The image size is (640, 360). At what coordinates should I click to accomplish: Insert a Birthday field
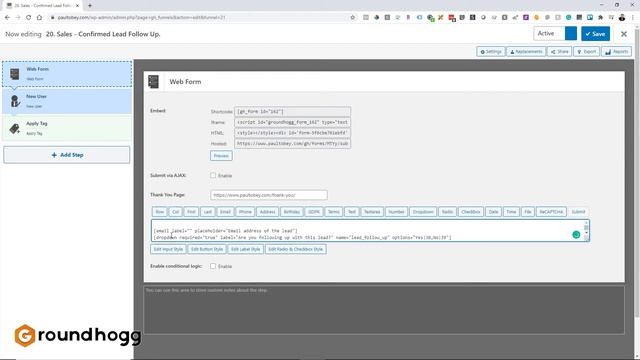[x=291, y=212]
